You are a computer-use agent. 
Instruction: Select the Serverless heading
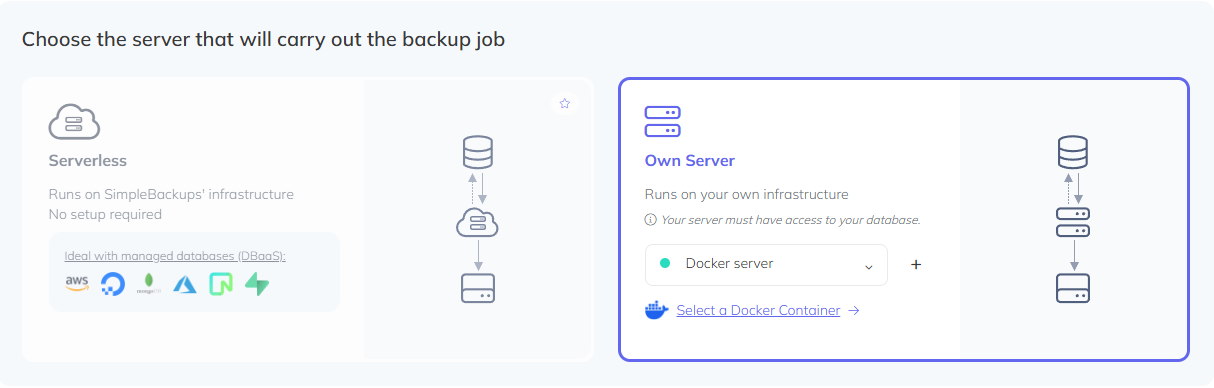tap(88, 160)
